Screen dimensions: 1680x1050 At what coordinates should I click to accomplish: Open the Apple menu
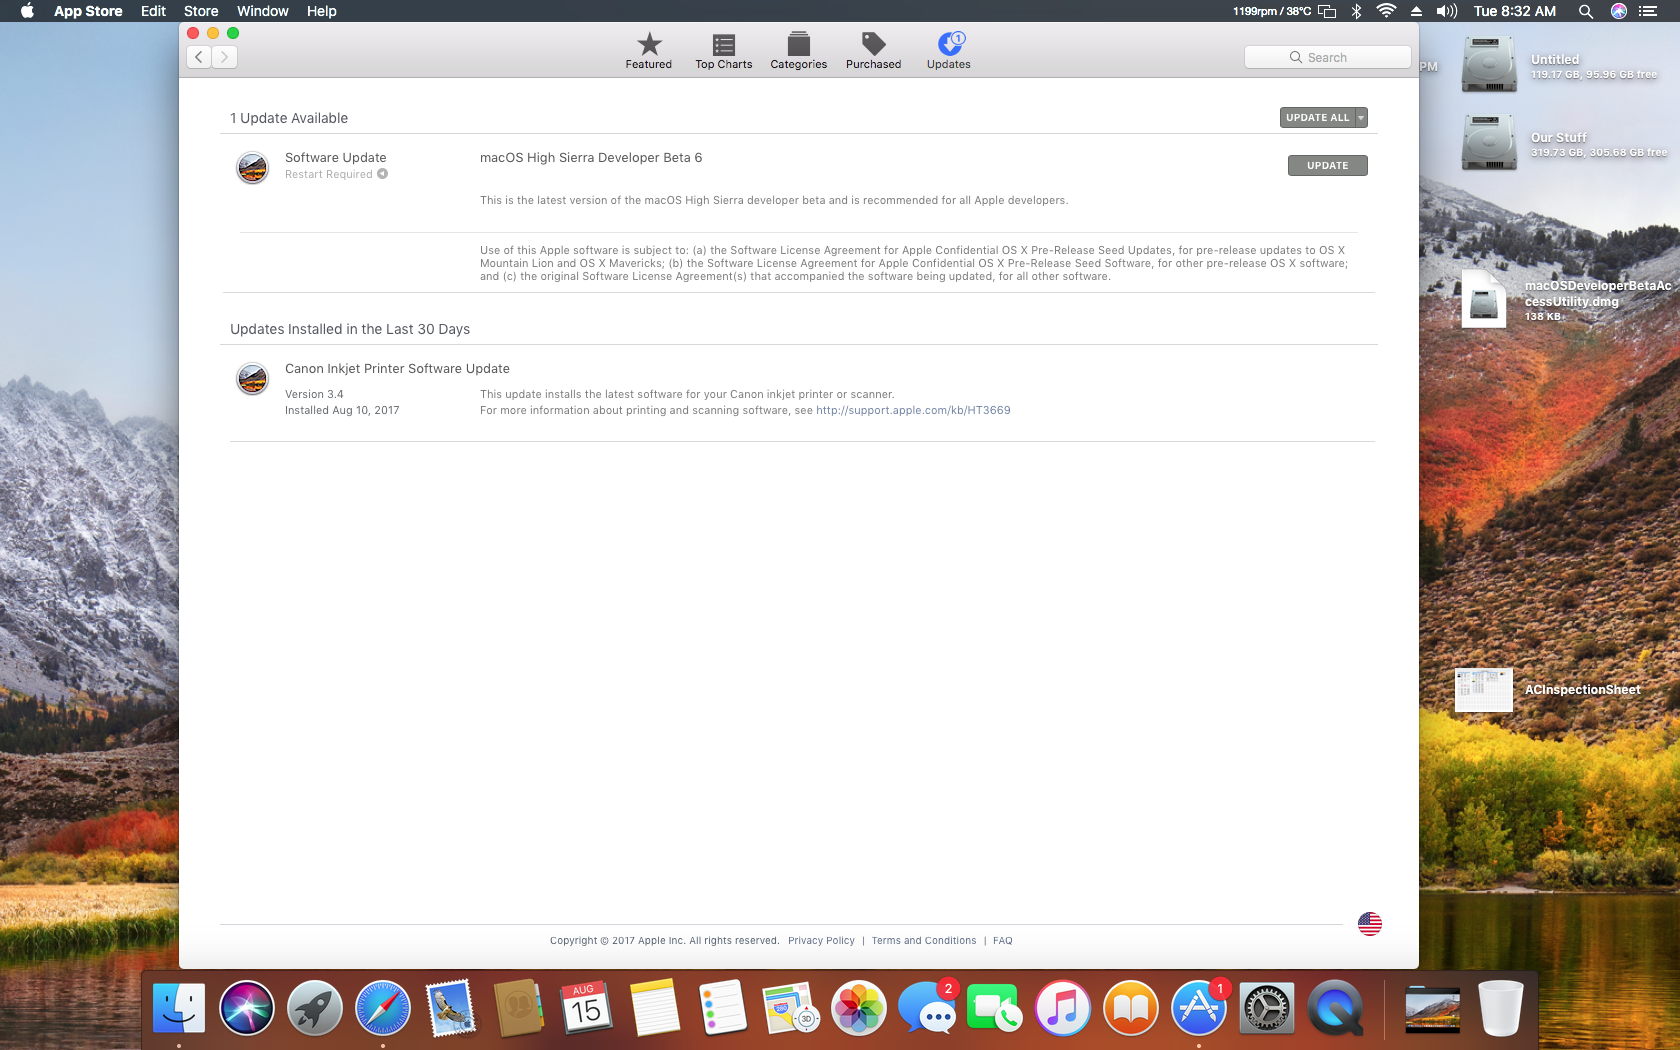point(27,11)
